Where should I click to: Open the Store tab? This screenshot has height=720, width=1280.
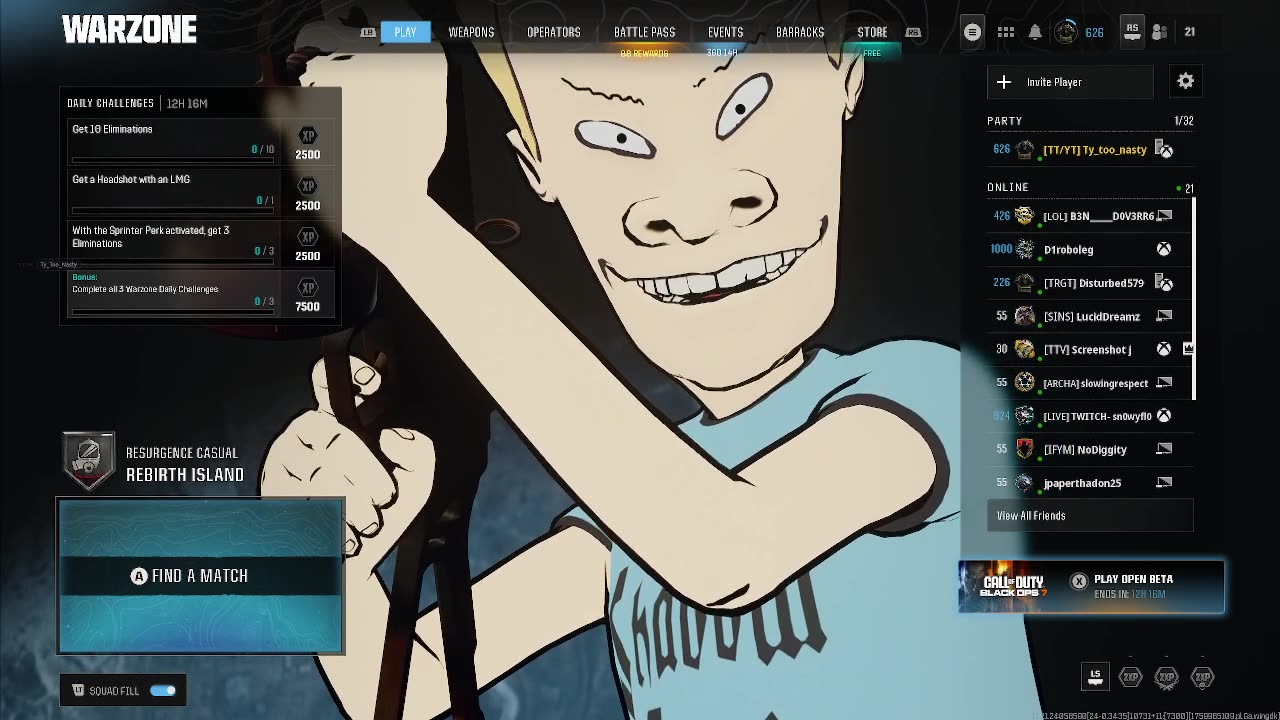(872, 32)
